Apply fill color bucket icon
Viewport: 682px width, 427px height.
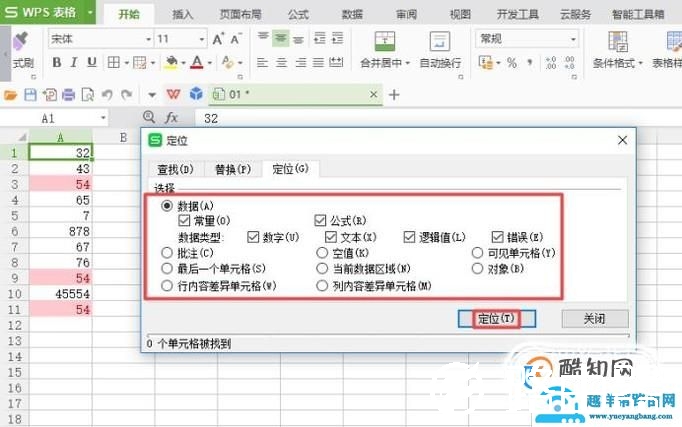171,63
